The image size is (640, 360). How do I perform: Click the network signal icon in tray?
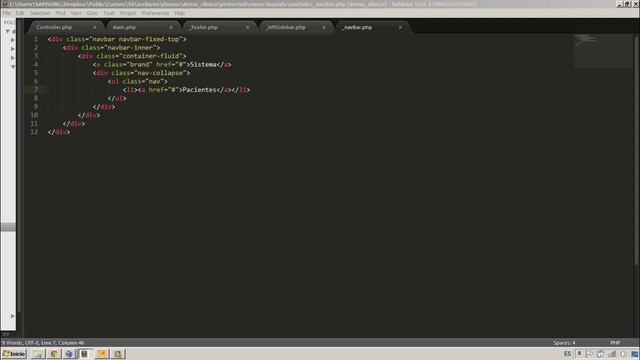[x=612, y=354]
